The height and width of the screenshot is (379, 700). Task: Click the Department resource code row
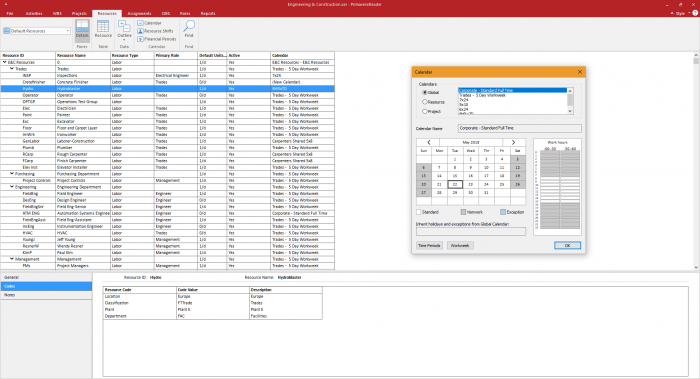pos(212,316)
